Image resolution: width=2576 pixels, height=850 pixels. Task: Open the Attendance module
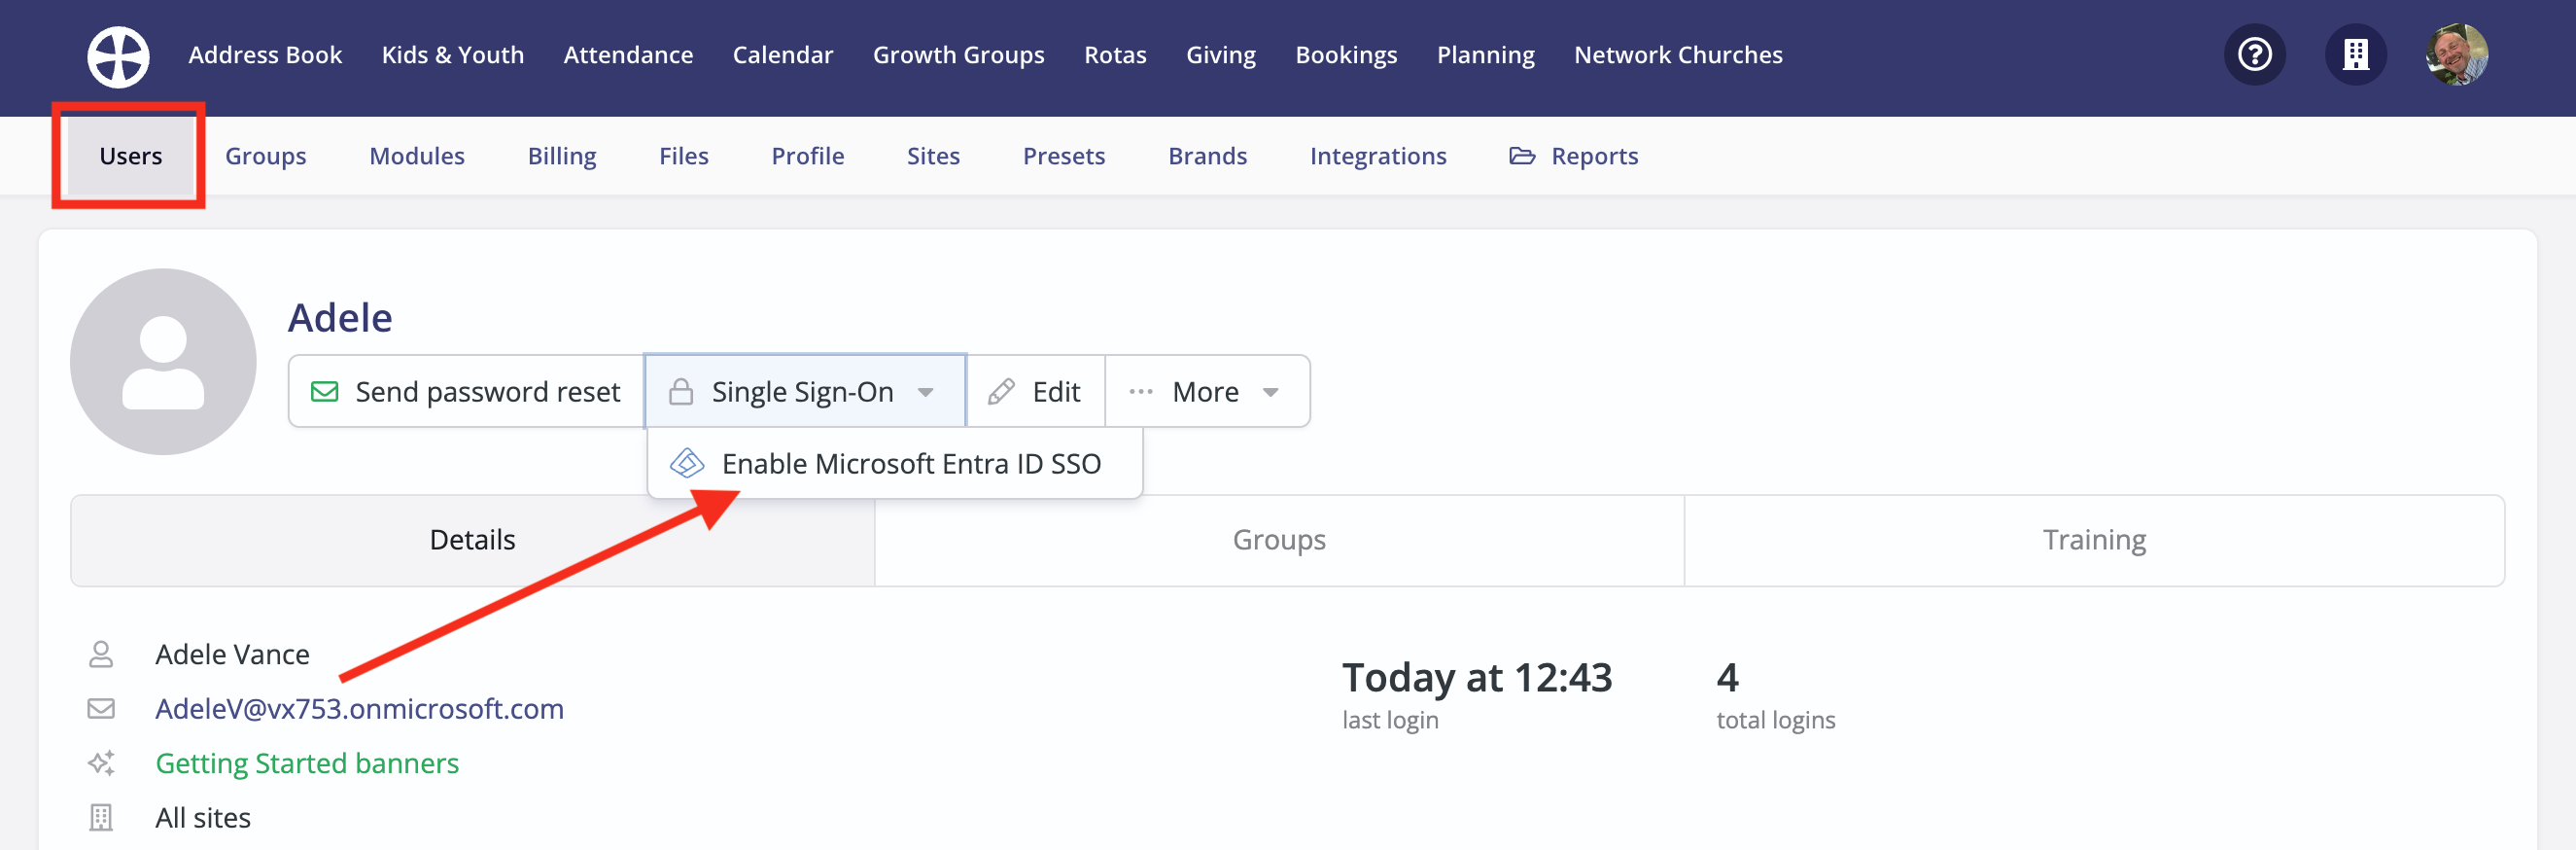pos(628,55)
